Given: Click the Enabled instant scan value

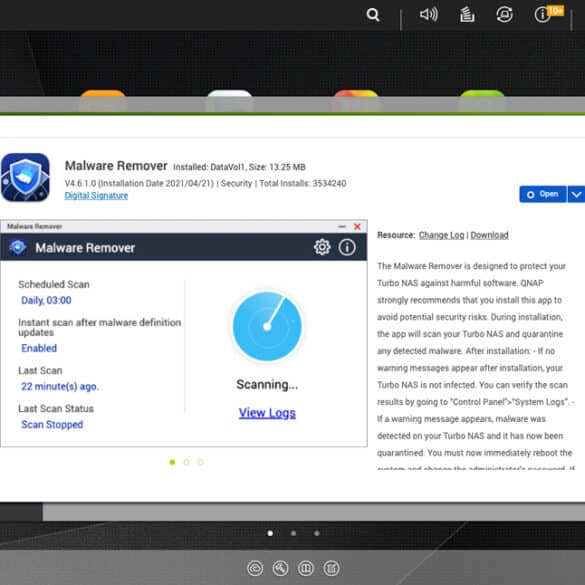Looking at the screenshot, I should pyautogui.click(x=39, y=348).
